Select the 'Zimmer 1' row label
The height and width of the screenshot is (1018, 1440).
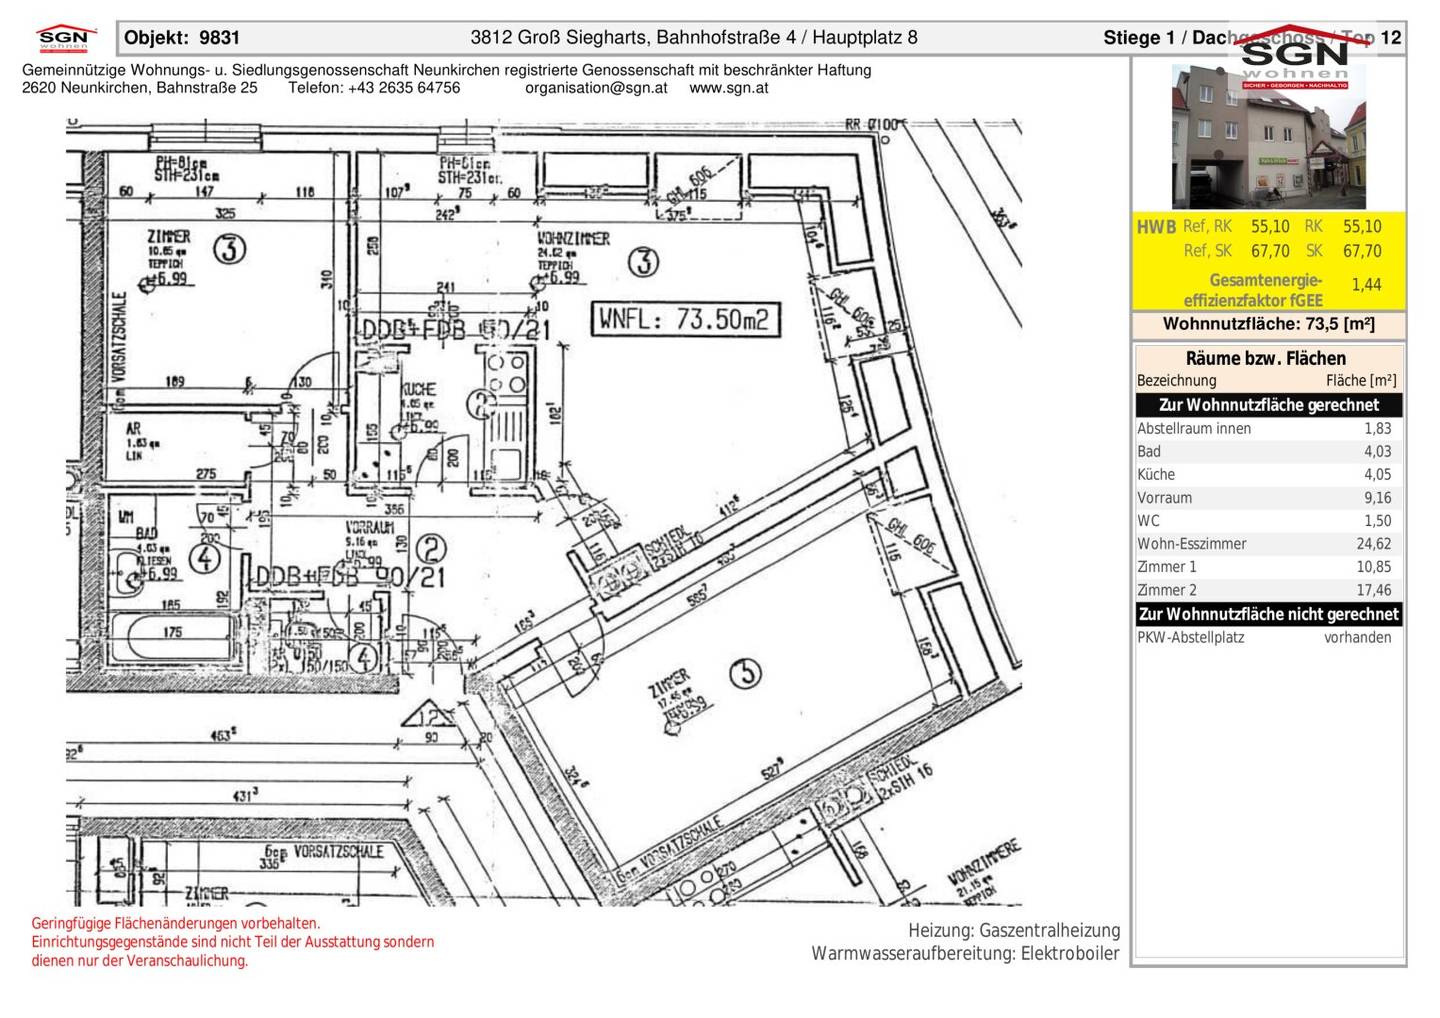[1167, 567]
